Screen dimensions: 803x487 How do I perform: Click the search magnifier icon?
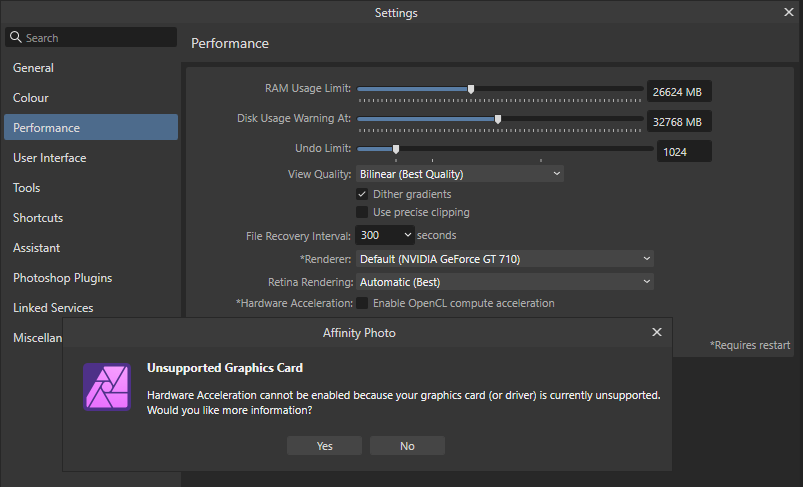(16, 37)
